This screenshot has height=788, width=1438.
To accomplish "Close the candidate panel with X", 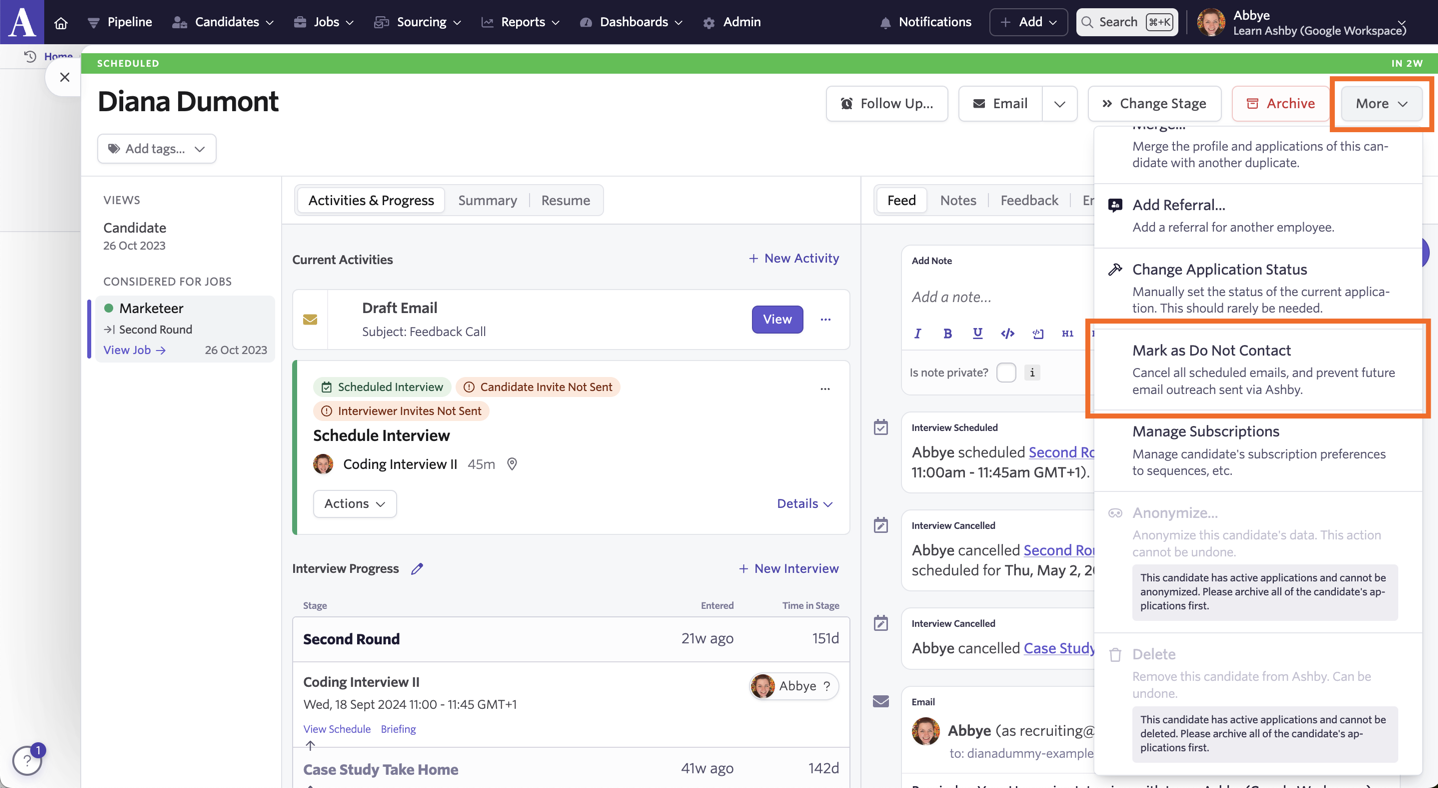I will [x=64, y=77].
